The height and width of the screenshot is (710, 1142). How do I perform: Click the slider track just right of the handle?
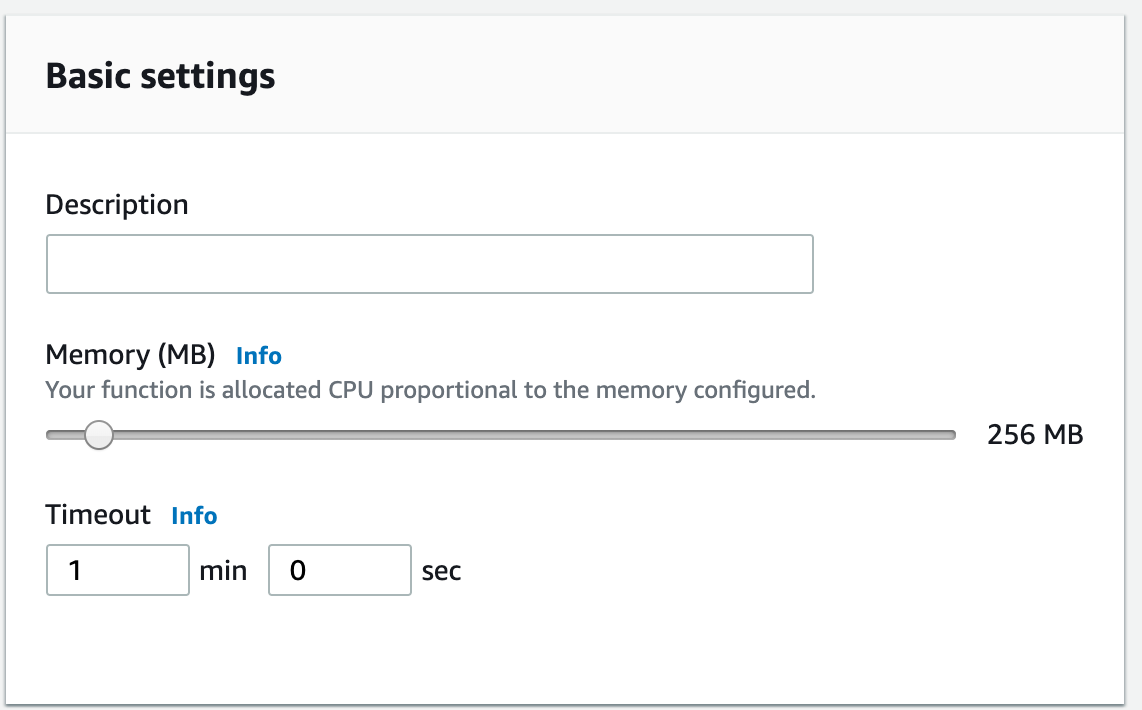coord(140,435)
